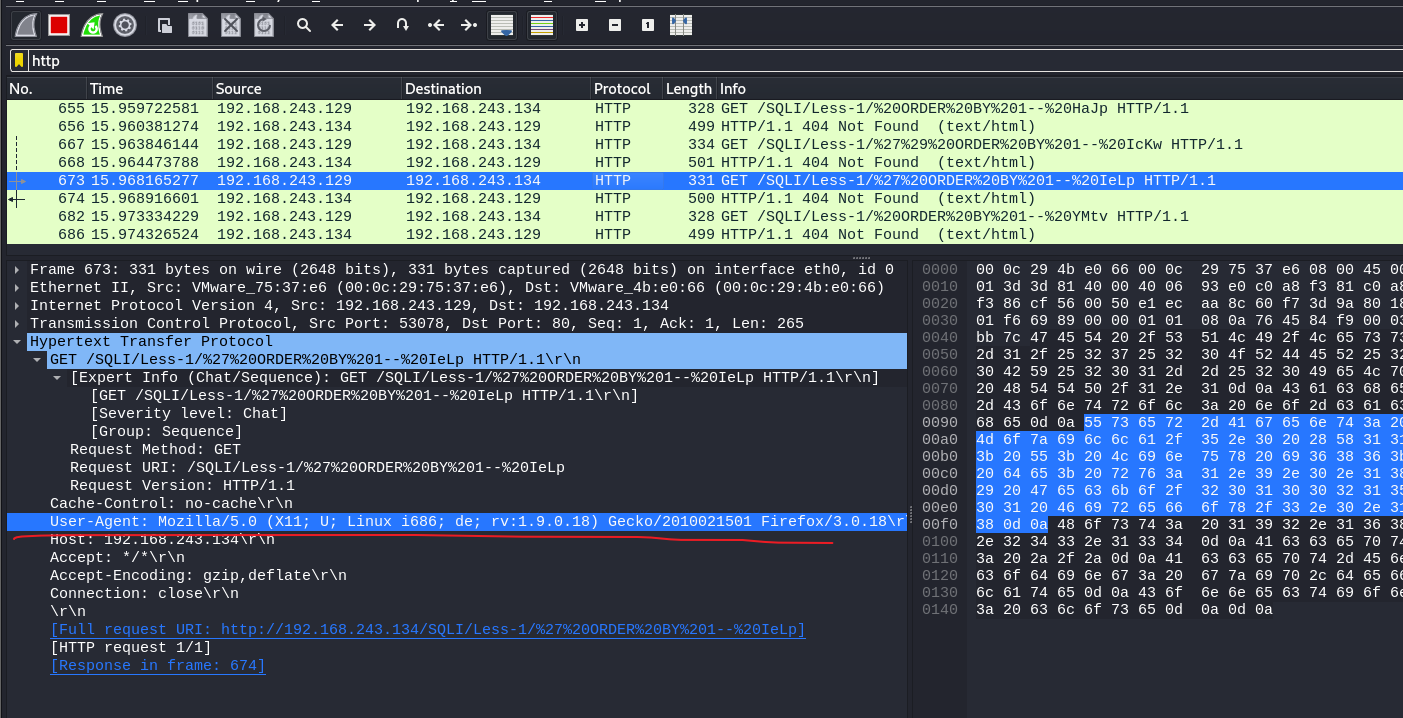Go to the next packet
The image size is (1403, 718).
click(370, 25)
